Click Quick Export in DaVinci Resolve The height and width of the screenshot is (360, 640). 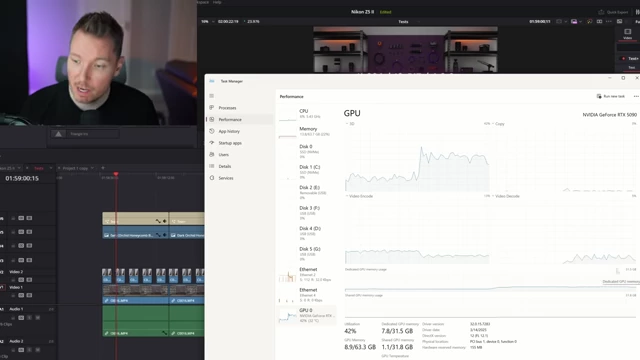click(x=613, y=12)
